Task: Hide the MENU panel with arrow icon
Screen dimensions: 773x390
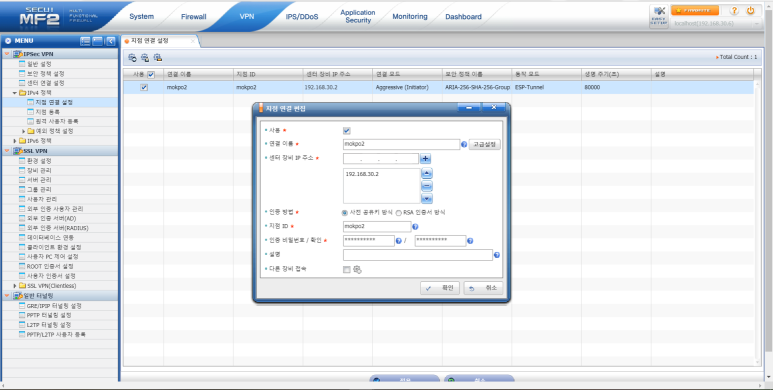Action: coord(111,41)
